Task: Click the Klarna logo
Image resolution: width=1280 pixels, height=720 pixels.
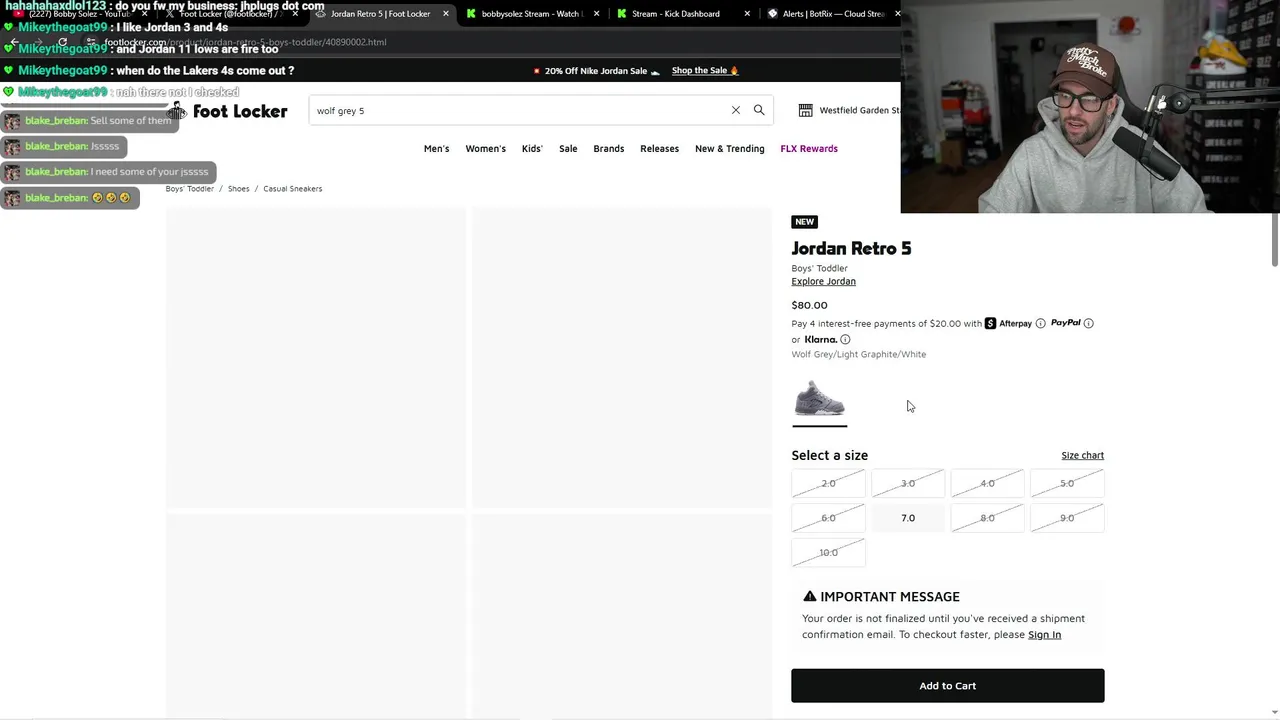Action: point(820,340)
